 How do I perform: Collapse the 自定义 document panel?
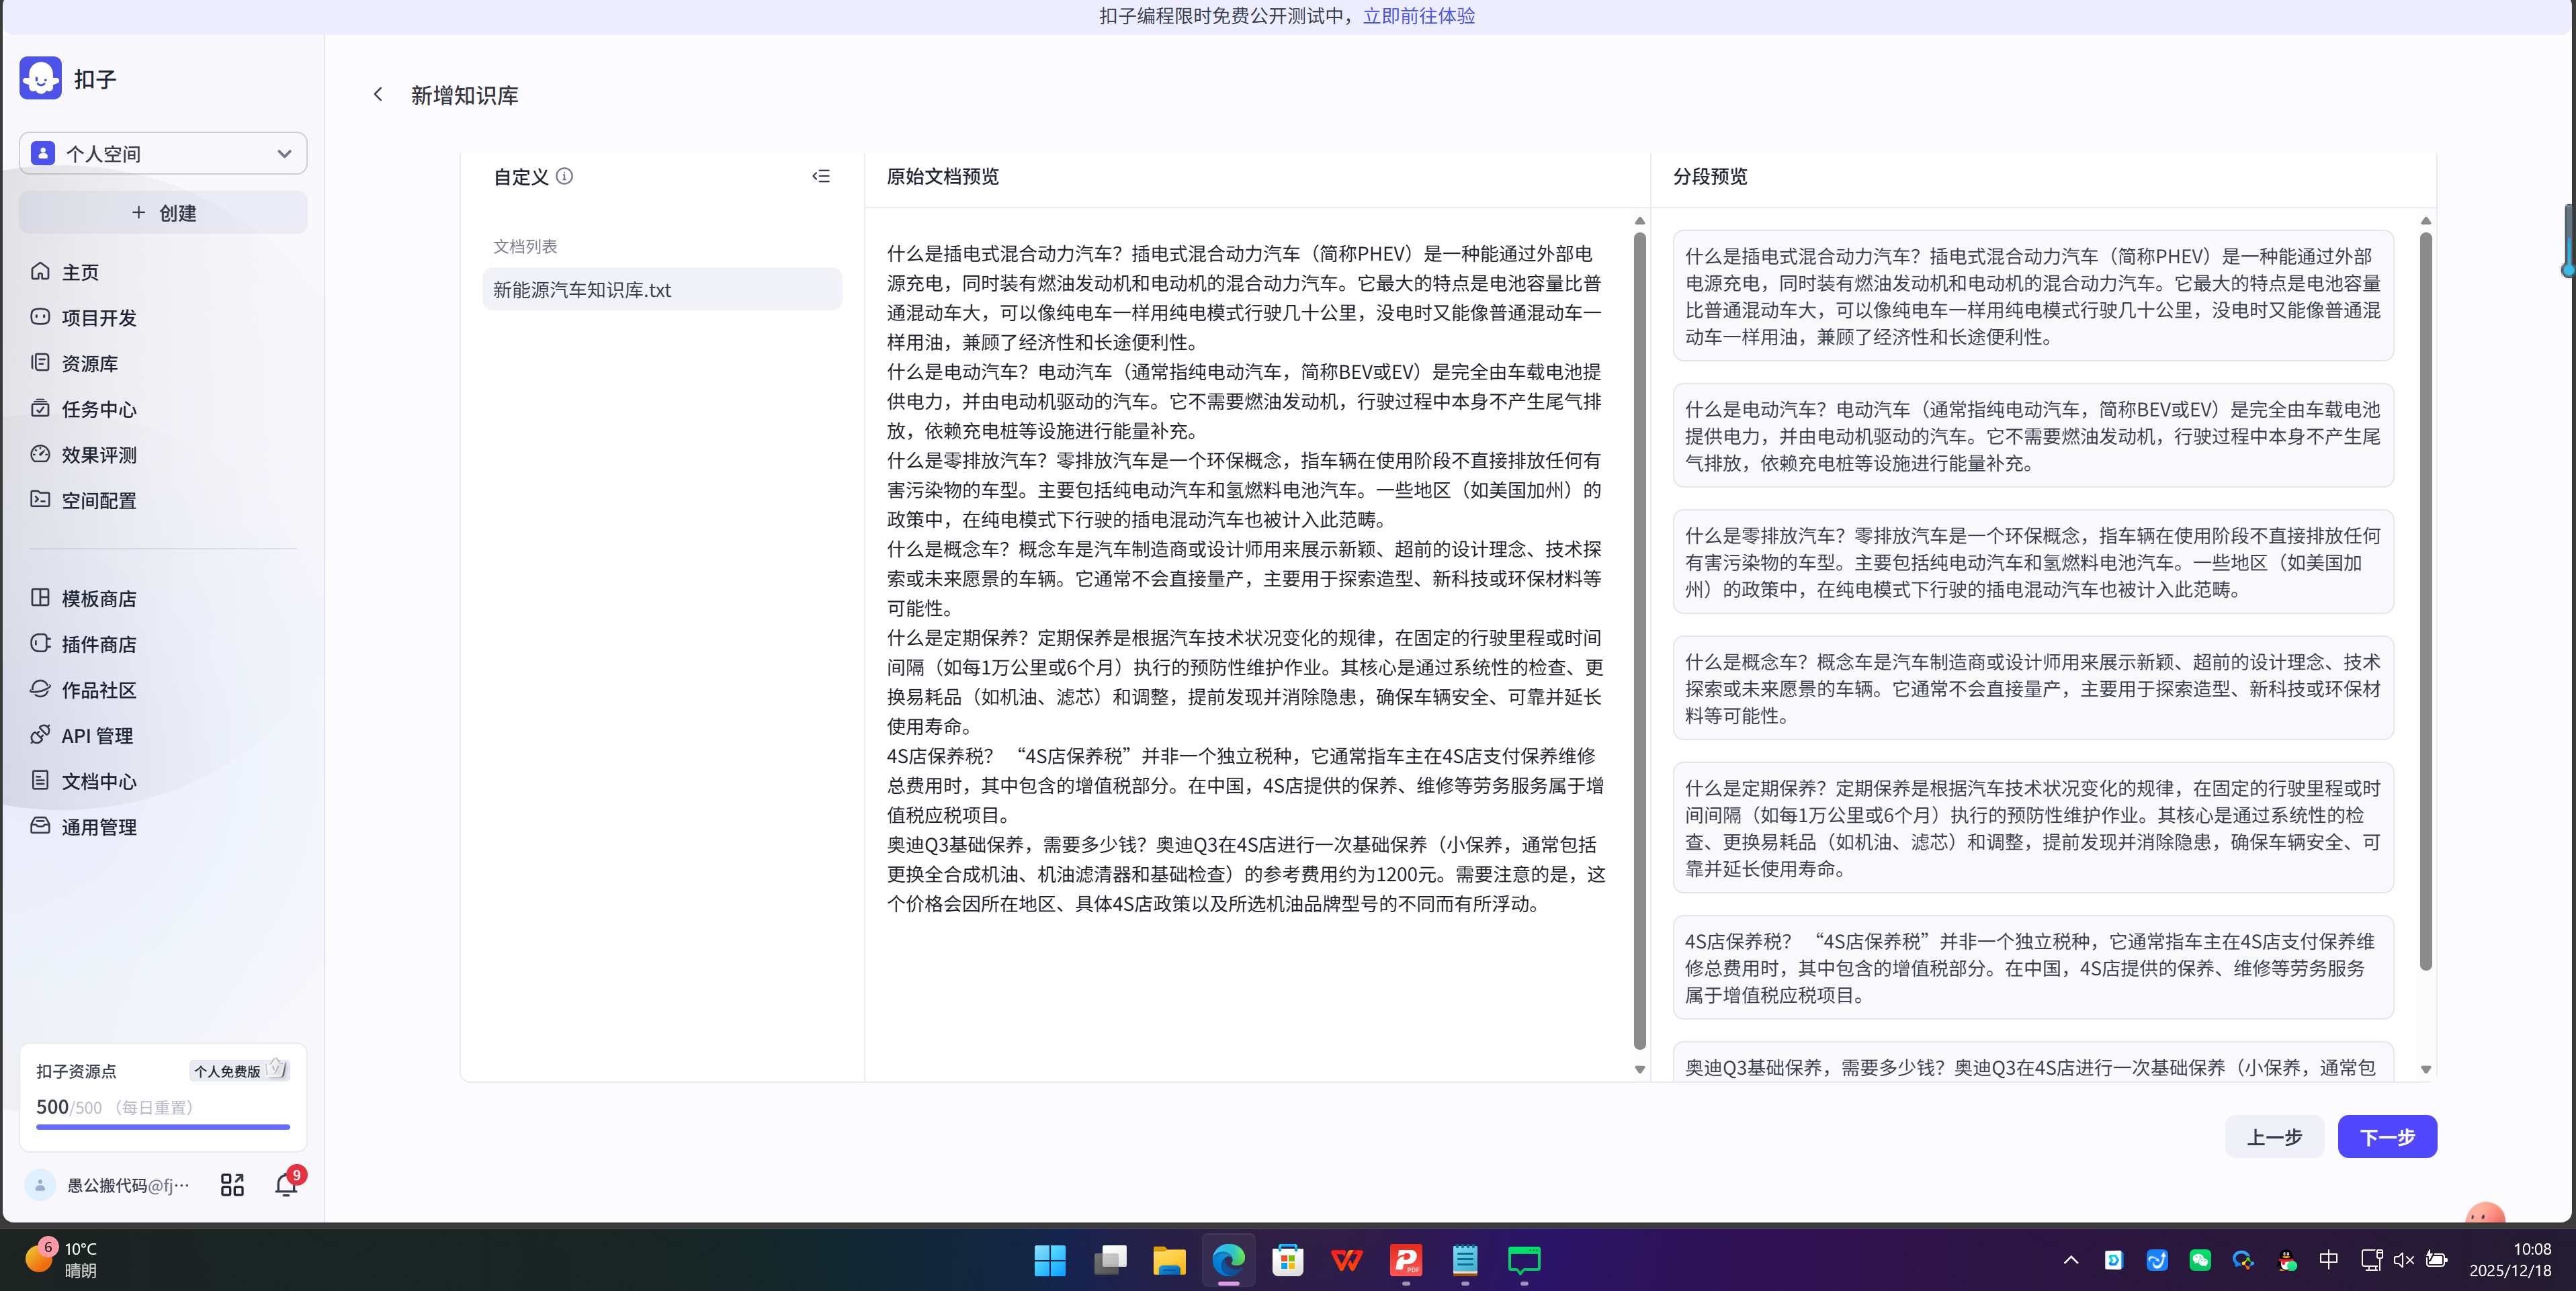821,176
